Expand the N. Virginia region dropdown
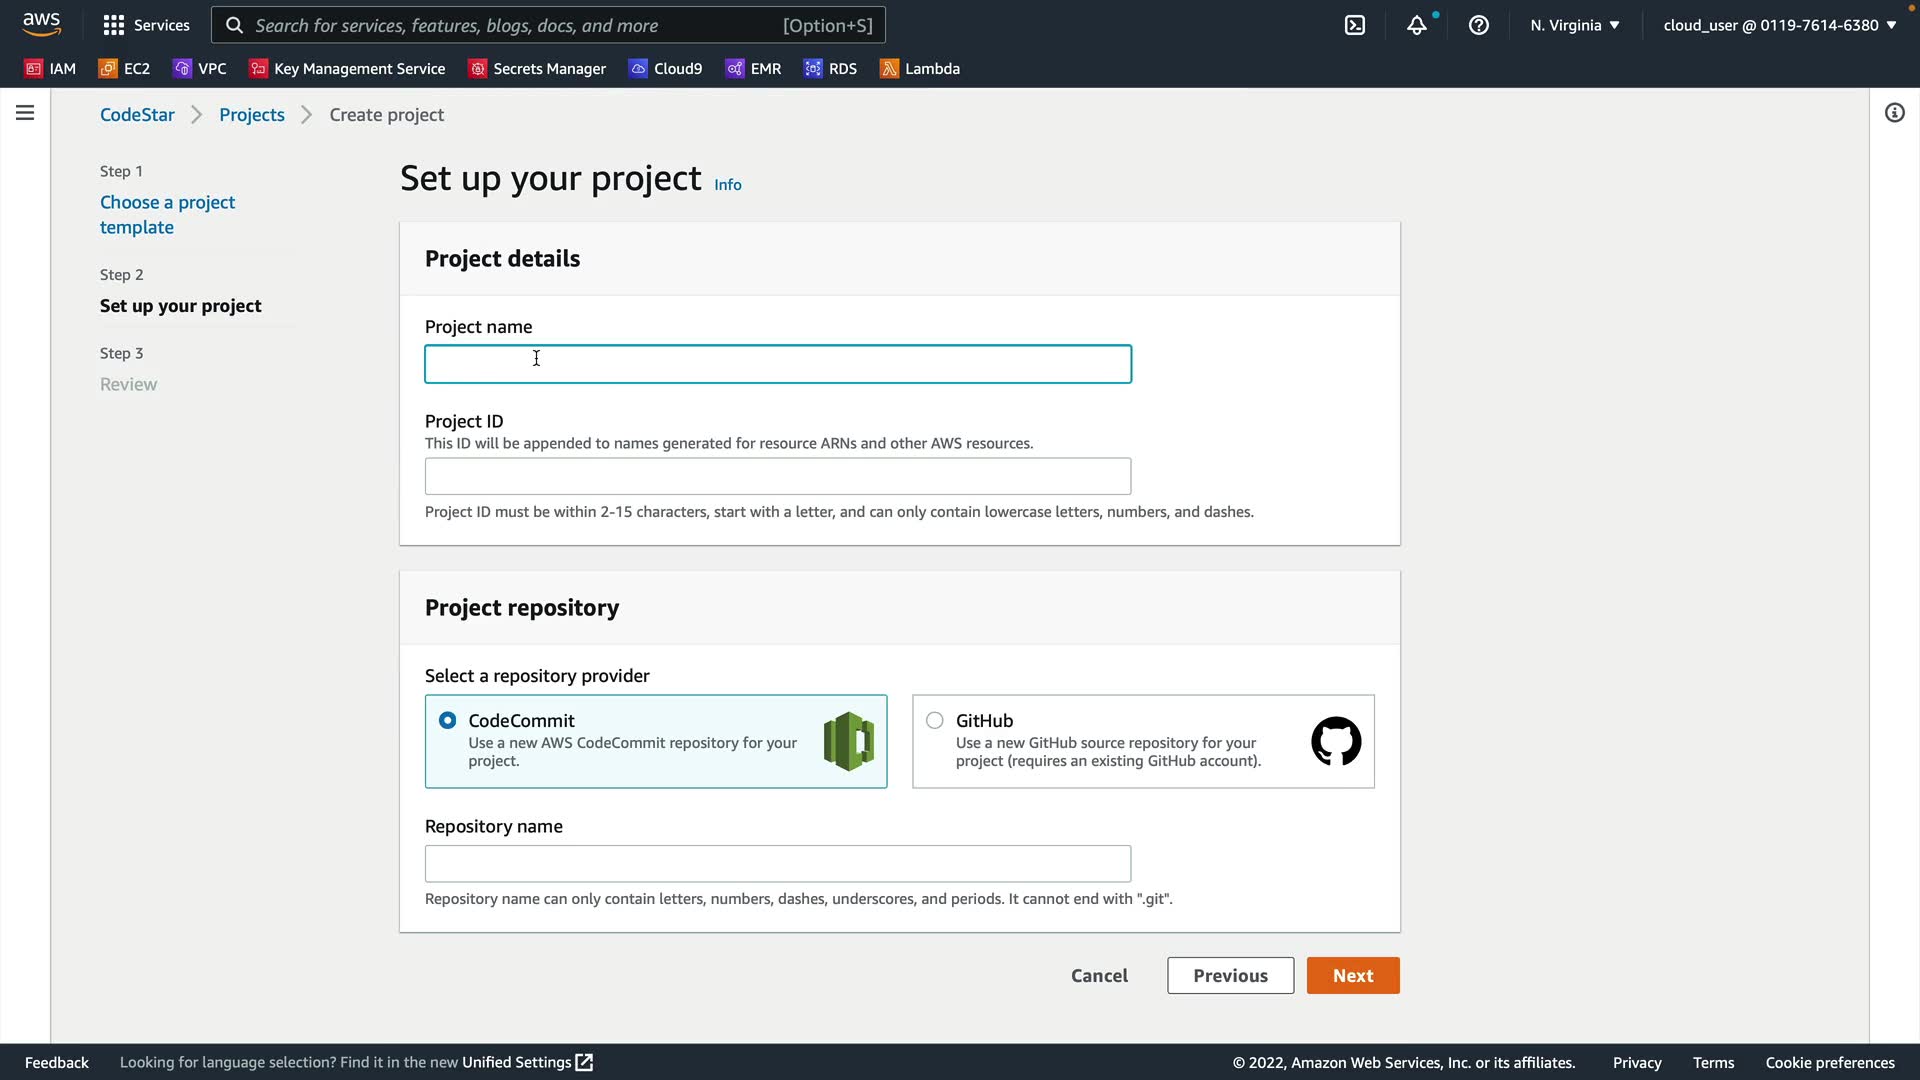This screenshot has height=1080, width=1920. (1574, 25)
